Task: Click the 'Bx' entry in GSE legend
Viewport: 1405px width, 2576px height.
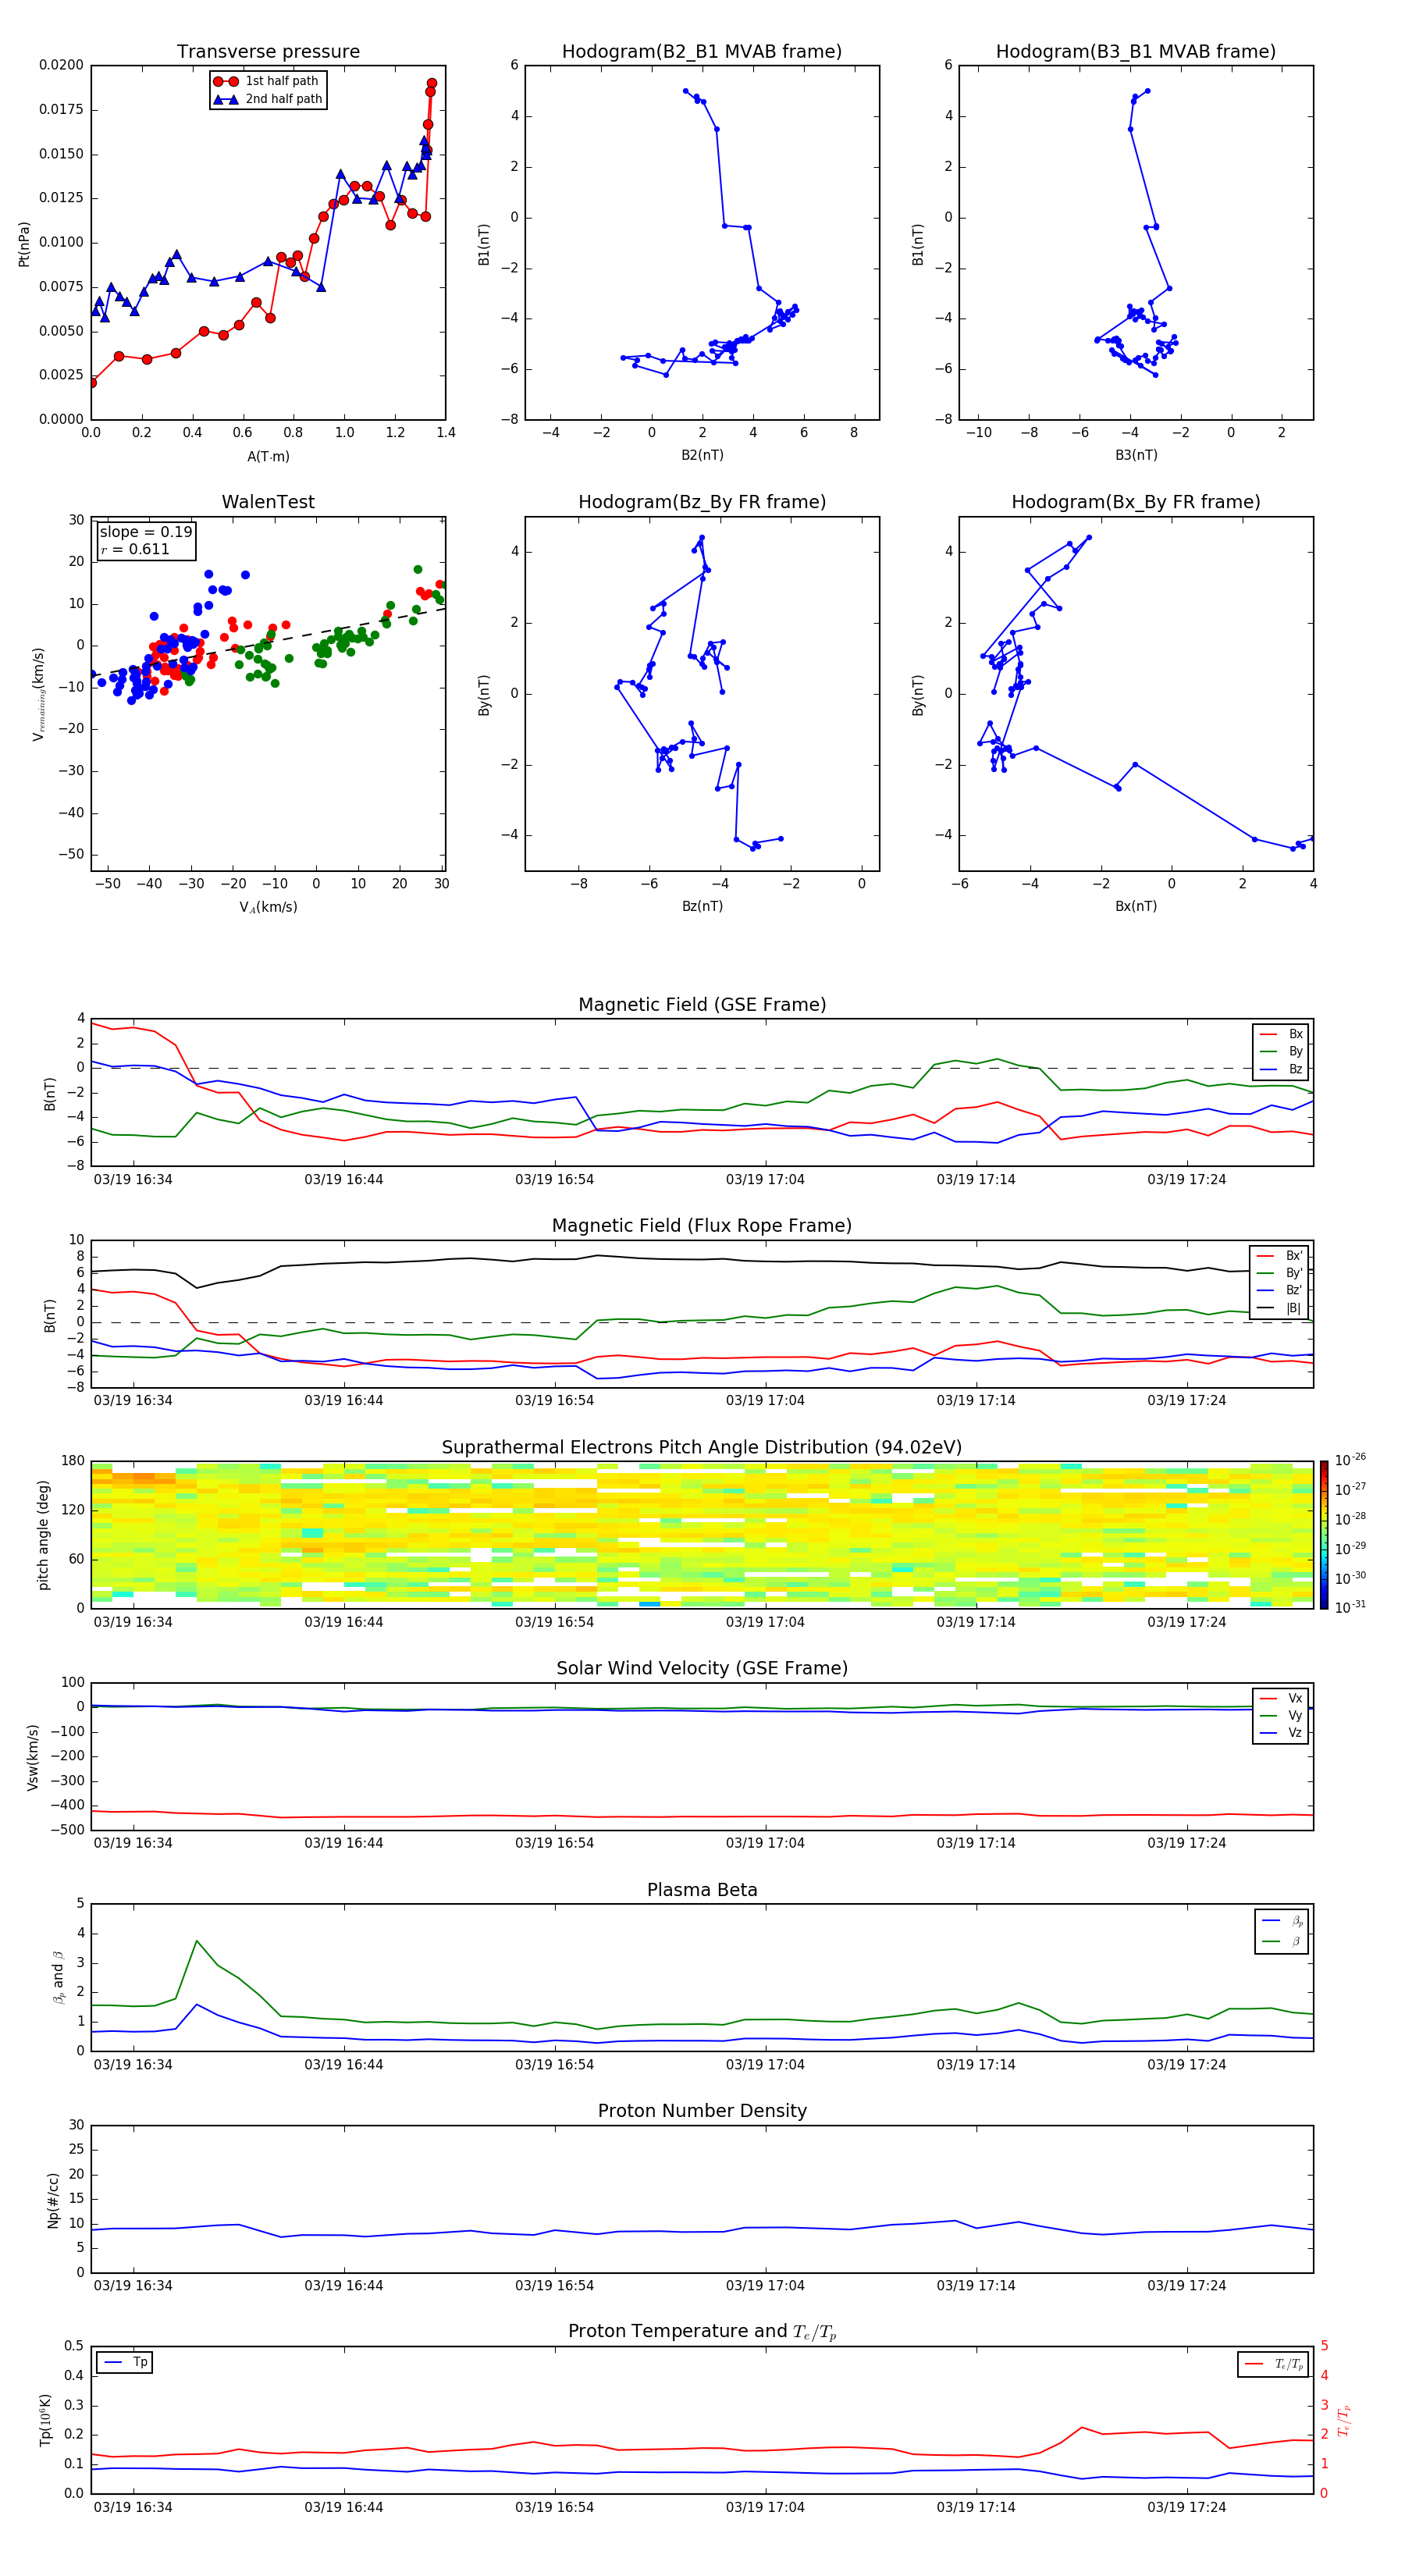Action: pyautogui.click(x=1281, y=1034)
